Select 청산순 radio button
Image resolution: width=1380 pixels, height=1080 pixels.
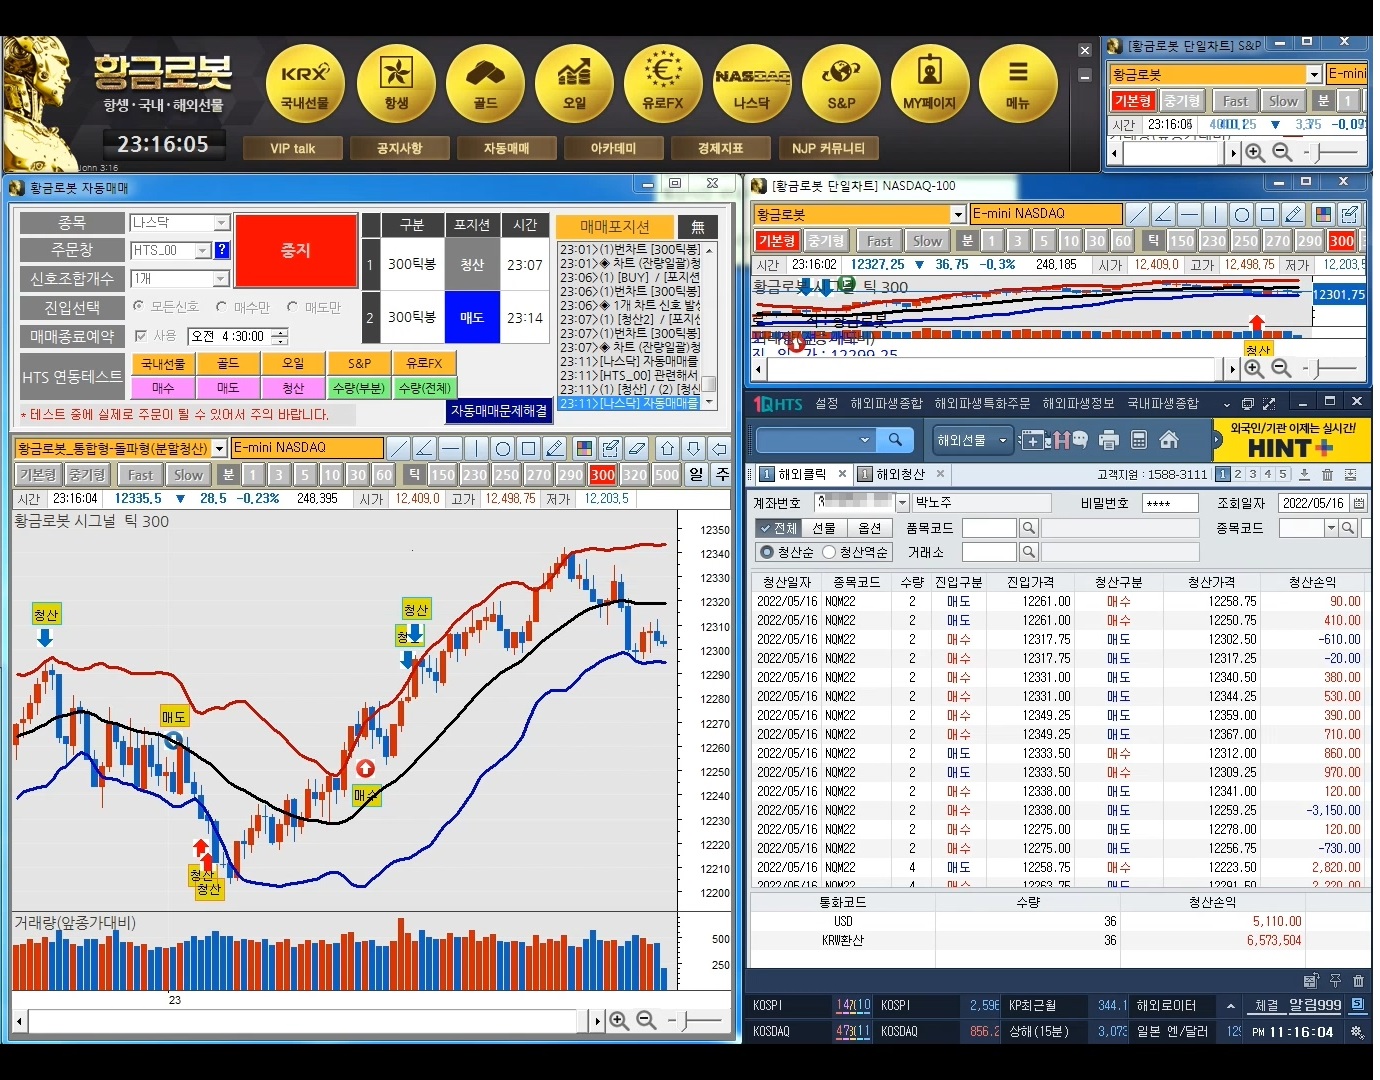point(767,552)
